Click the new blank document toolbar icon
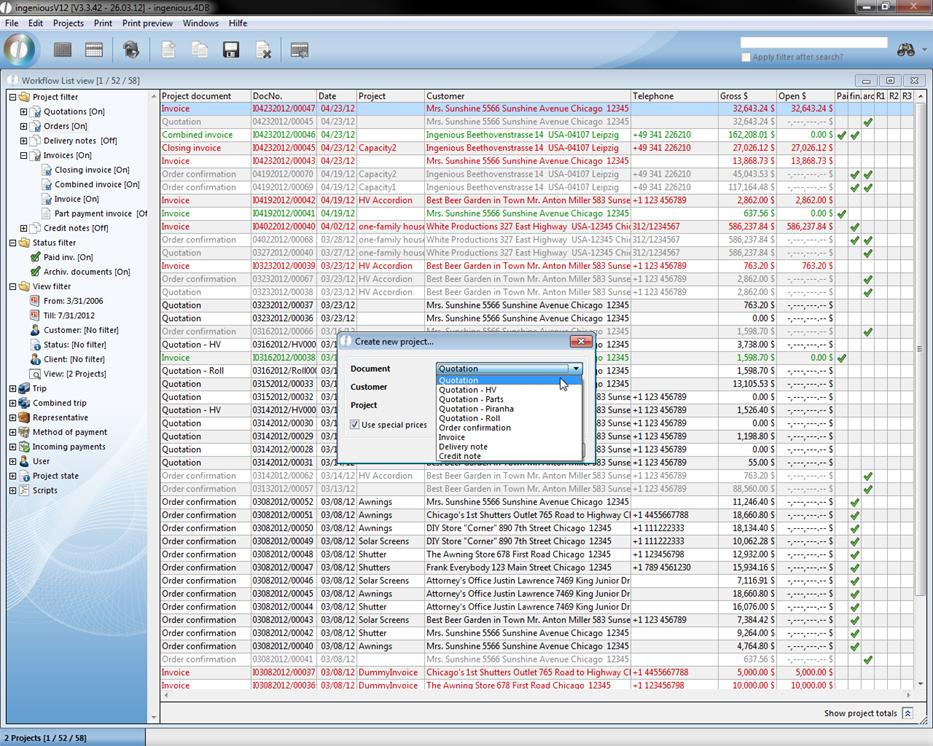 click(x=169, y=50)
